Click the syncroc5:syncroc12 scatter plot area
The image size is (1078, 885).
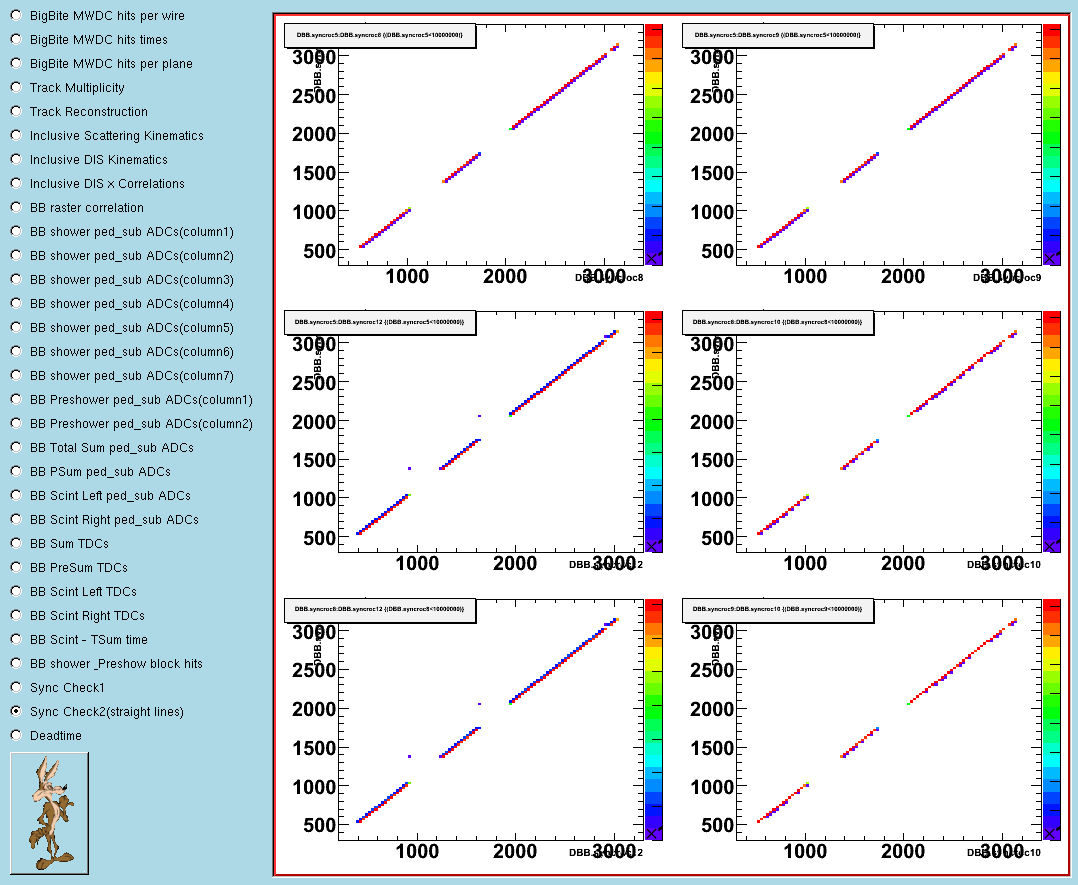pos(492,432)
